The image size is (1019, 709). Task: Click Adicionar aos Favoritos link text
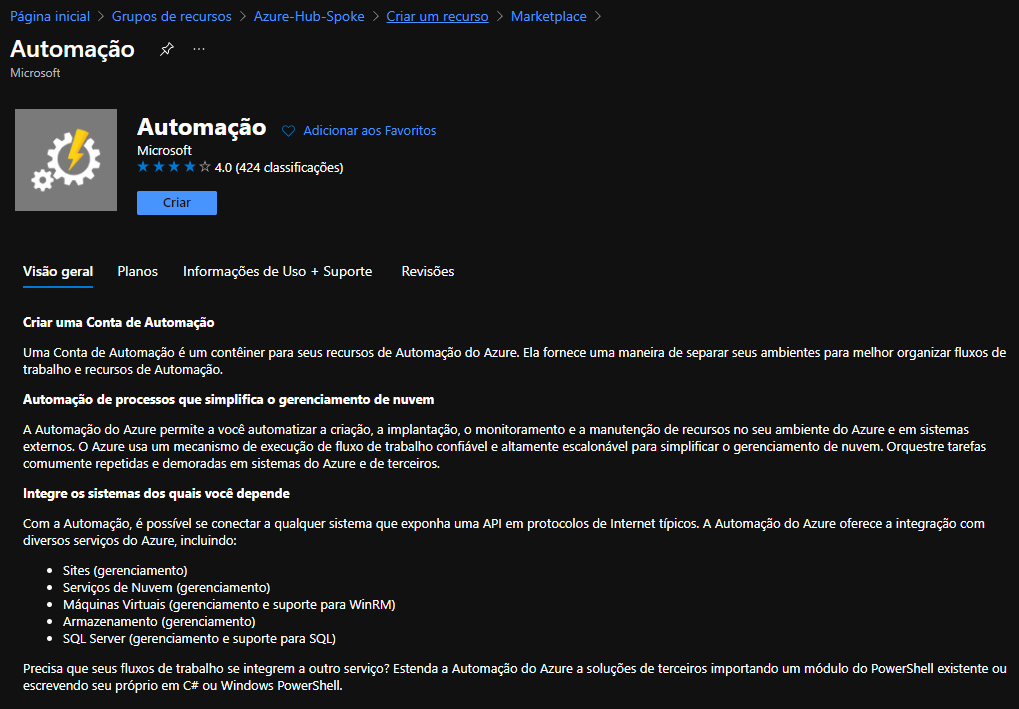[369, 131]
